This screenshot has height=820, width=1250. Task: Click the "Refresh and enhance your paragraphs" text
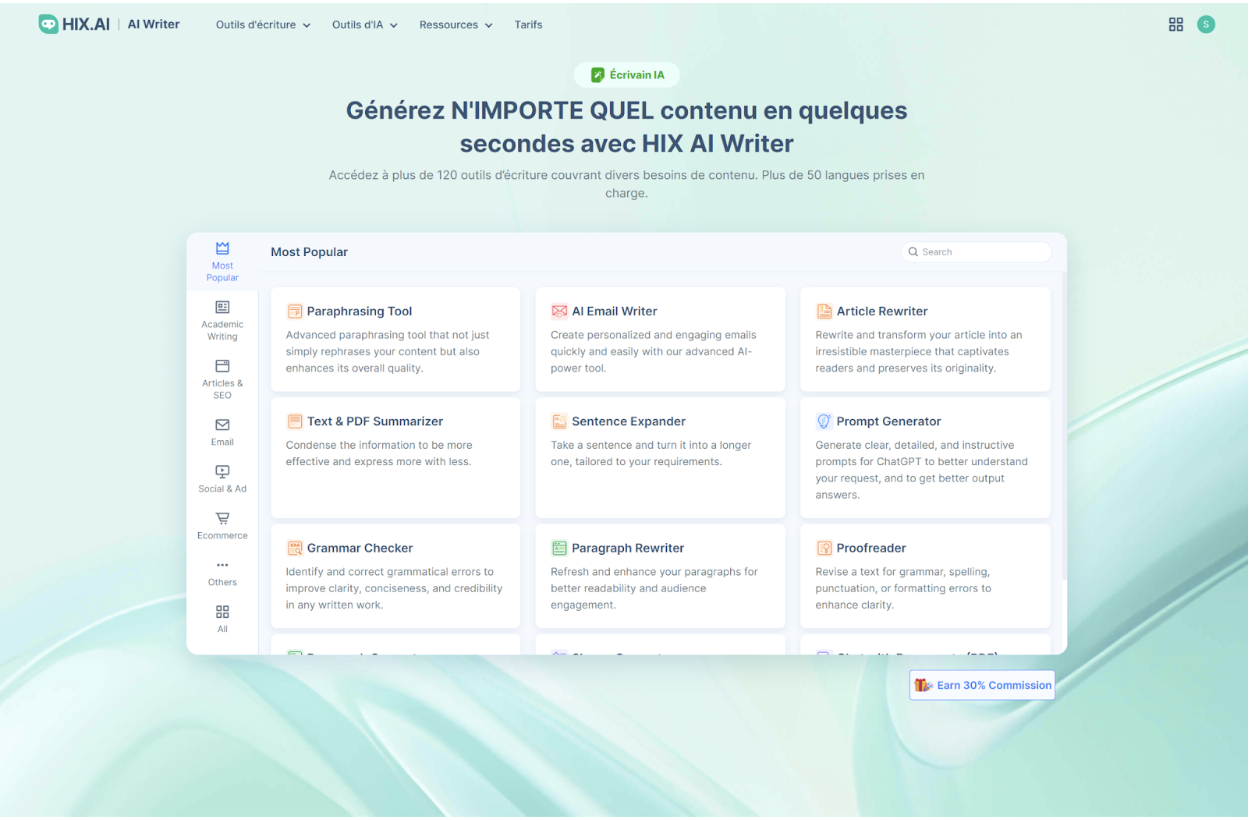654,589
